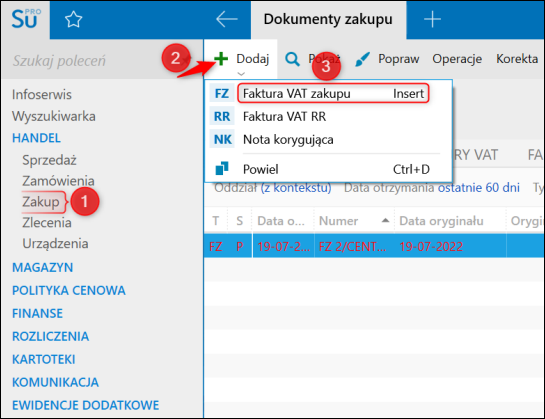Click the magnifier Pokaż icon
The width and height of the screenshot is (545, 419).
point(292,59)
